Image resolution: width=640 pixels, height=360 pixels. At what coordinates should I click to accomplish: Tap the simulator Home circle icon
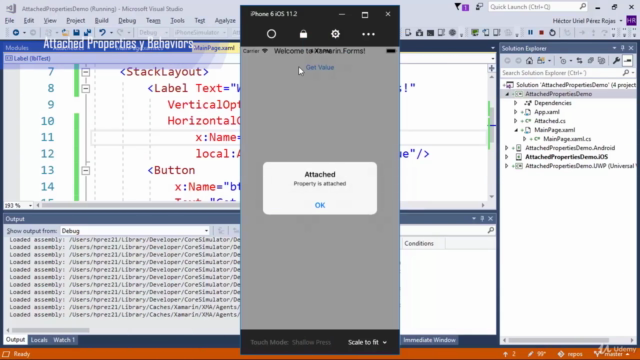pos(271,34)
